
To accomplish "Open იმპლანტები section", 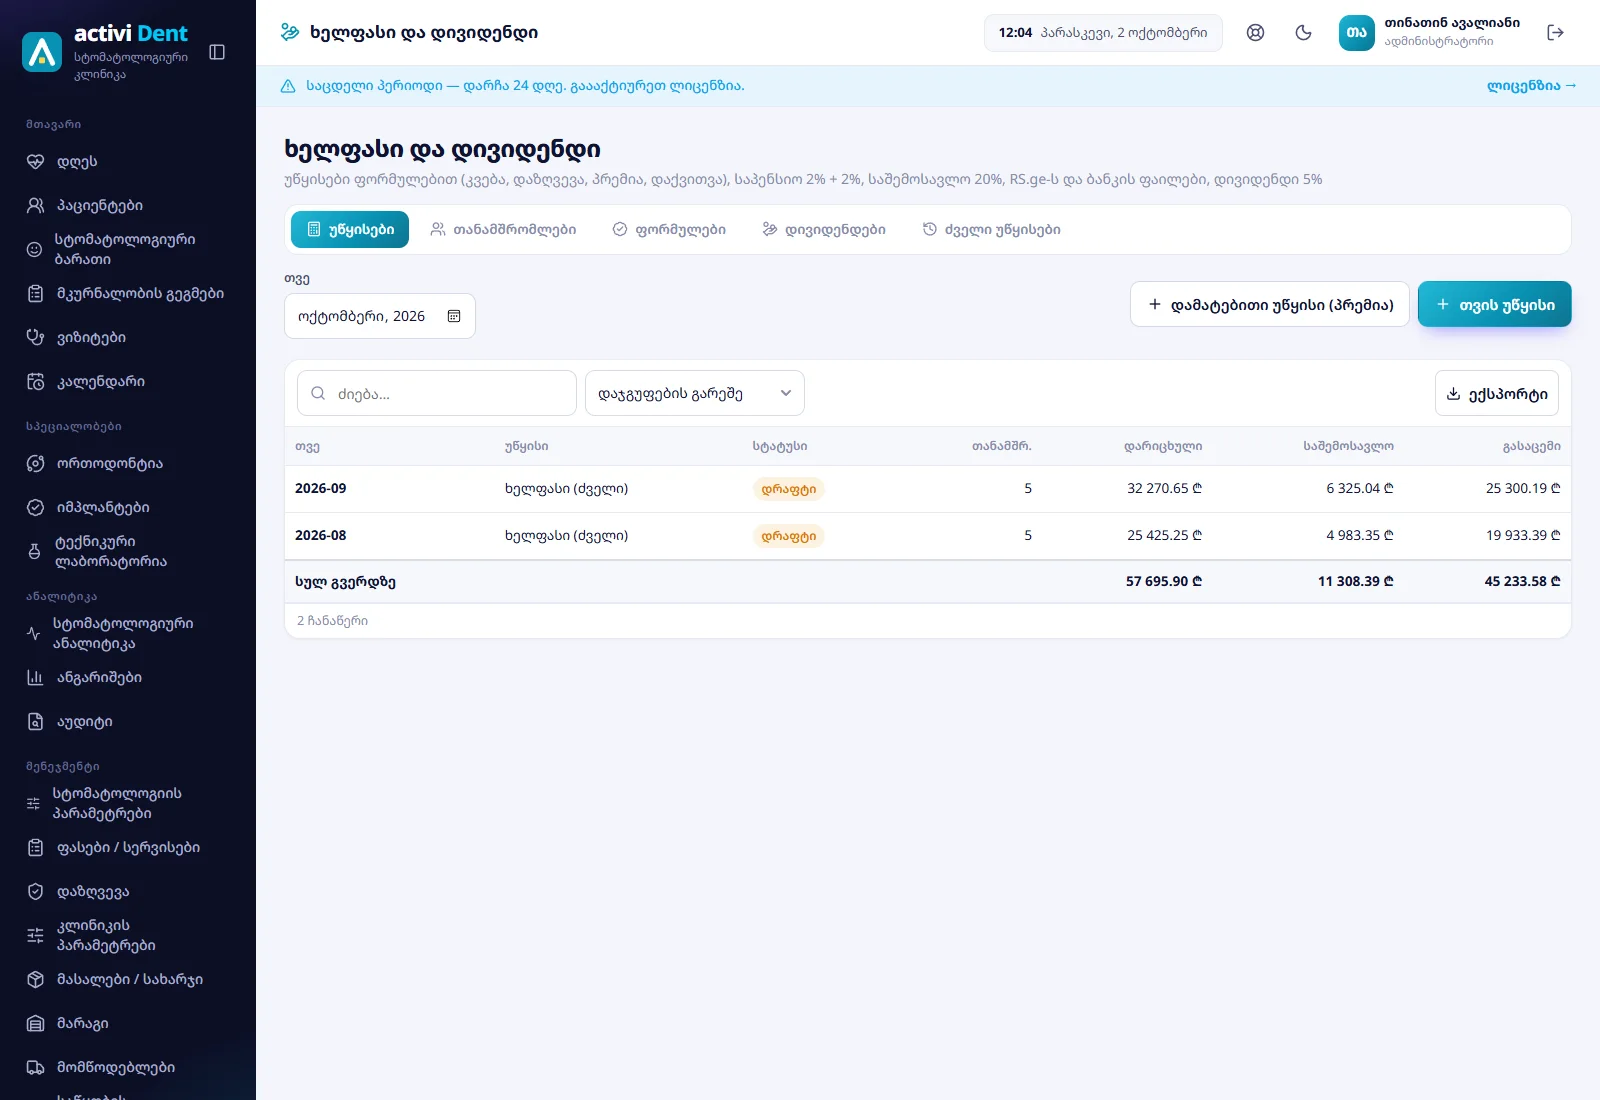I will [128, 507].
